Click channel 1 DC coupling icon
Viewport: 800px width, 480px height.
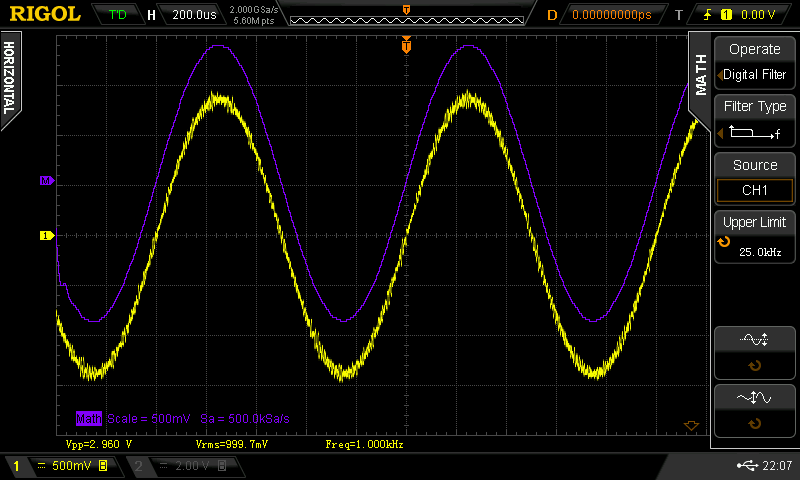point(42,465)
